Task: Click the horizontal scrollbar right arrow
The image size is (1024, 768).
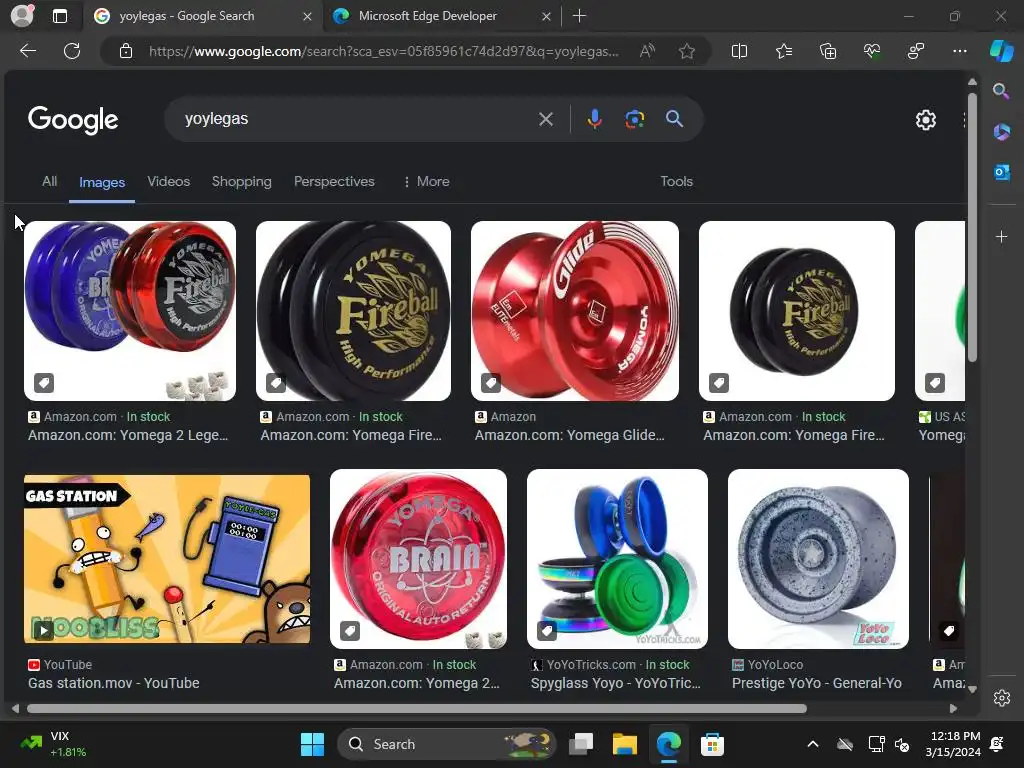Action: pyautogui.click(x=953, y=709)
